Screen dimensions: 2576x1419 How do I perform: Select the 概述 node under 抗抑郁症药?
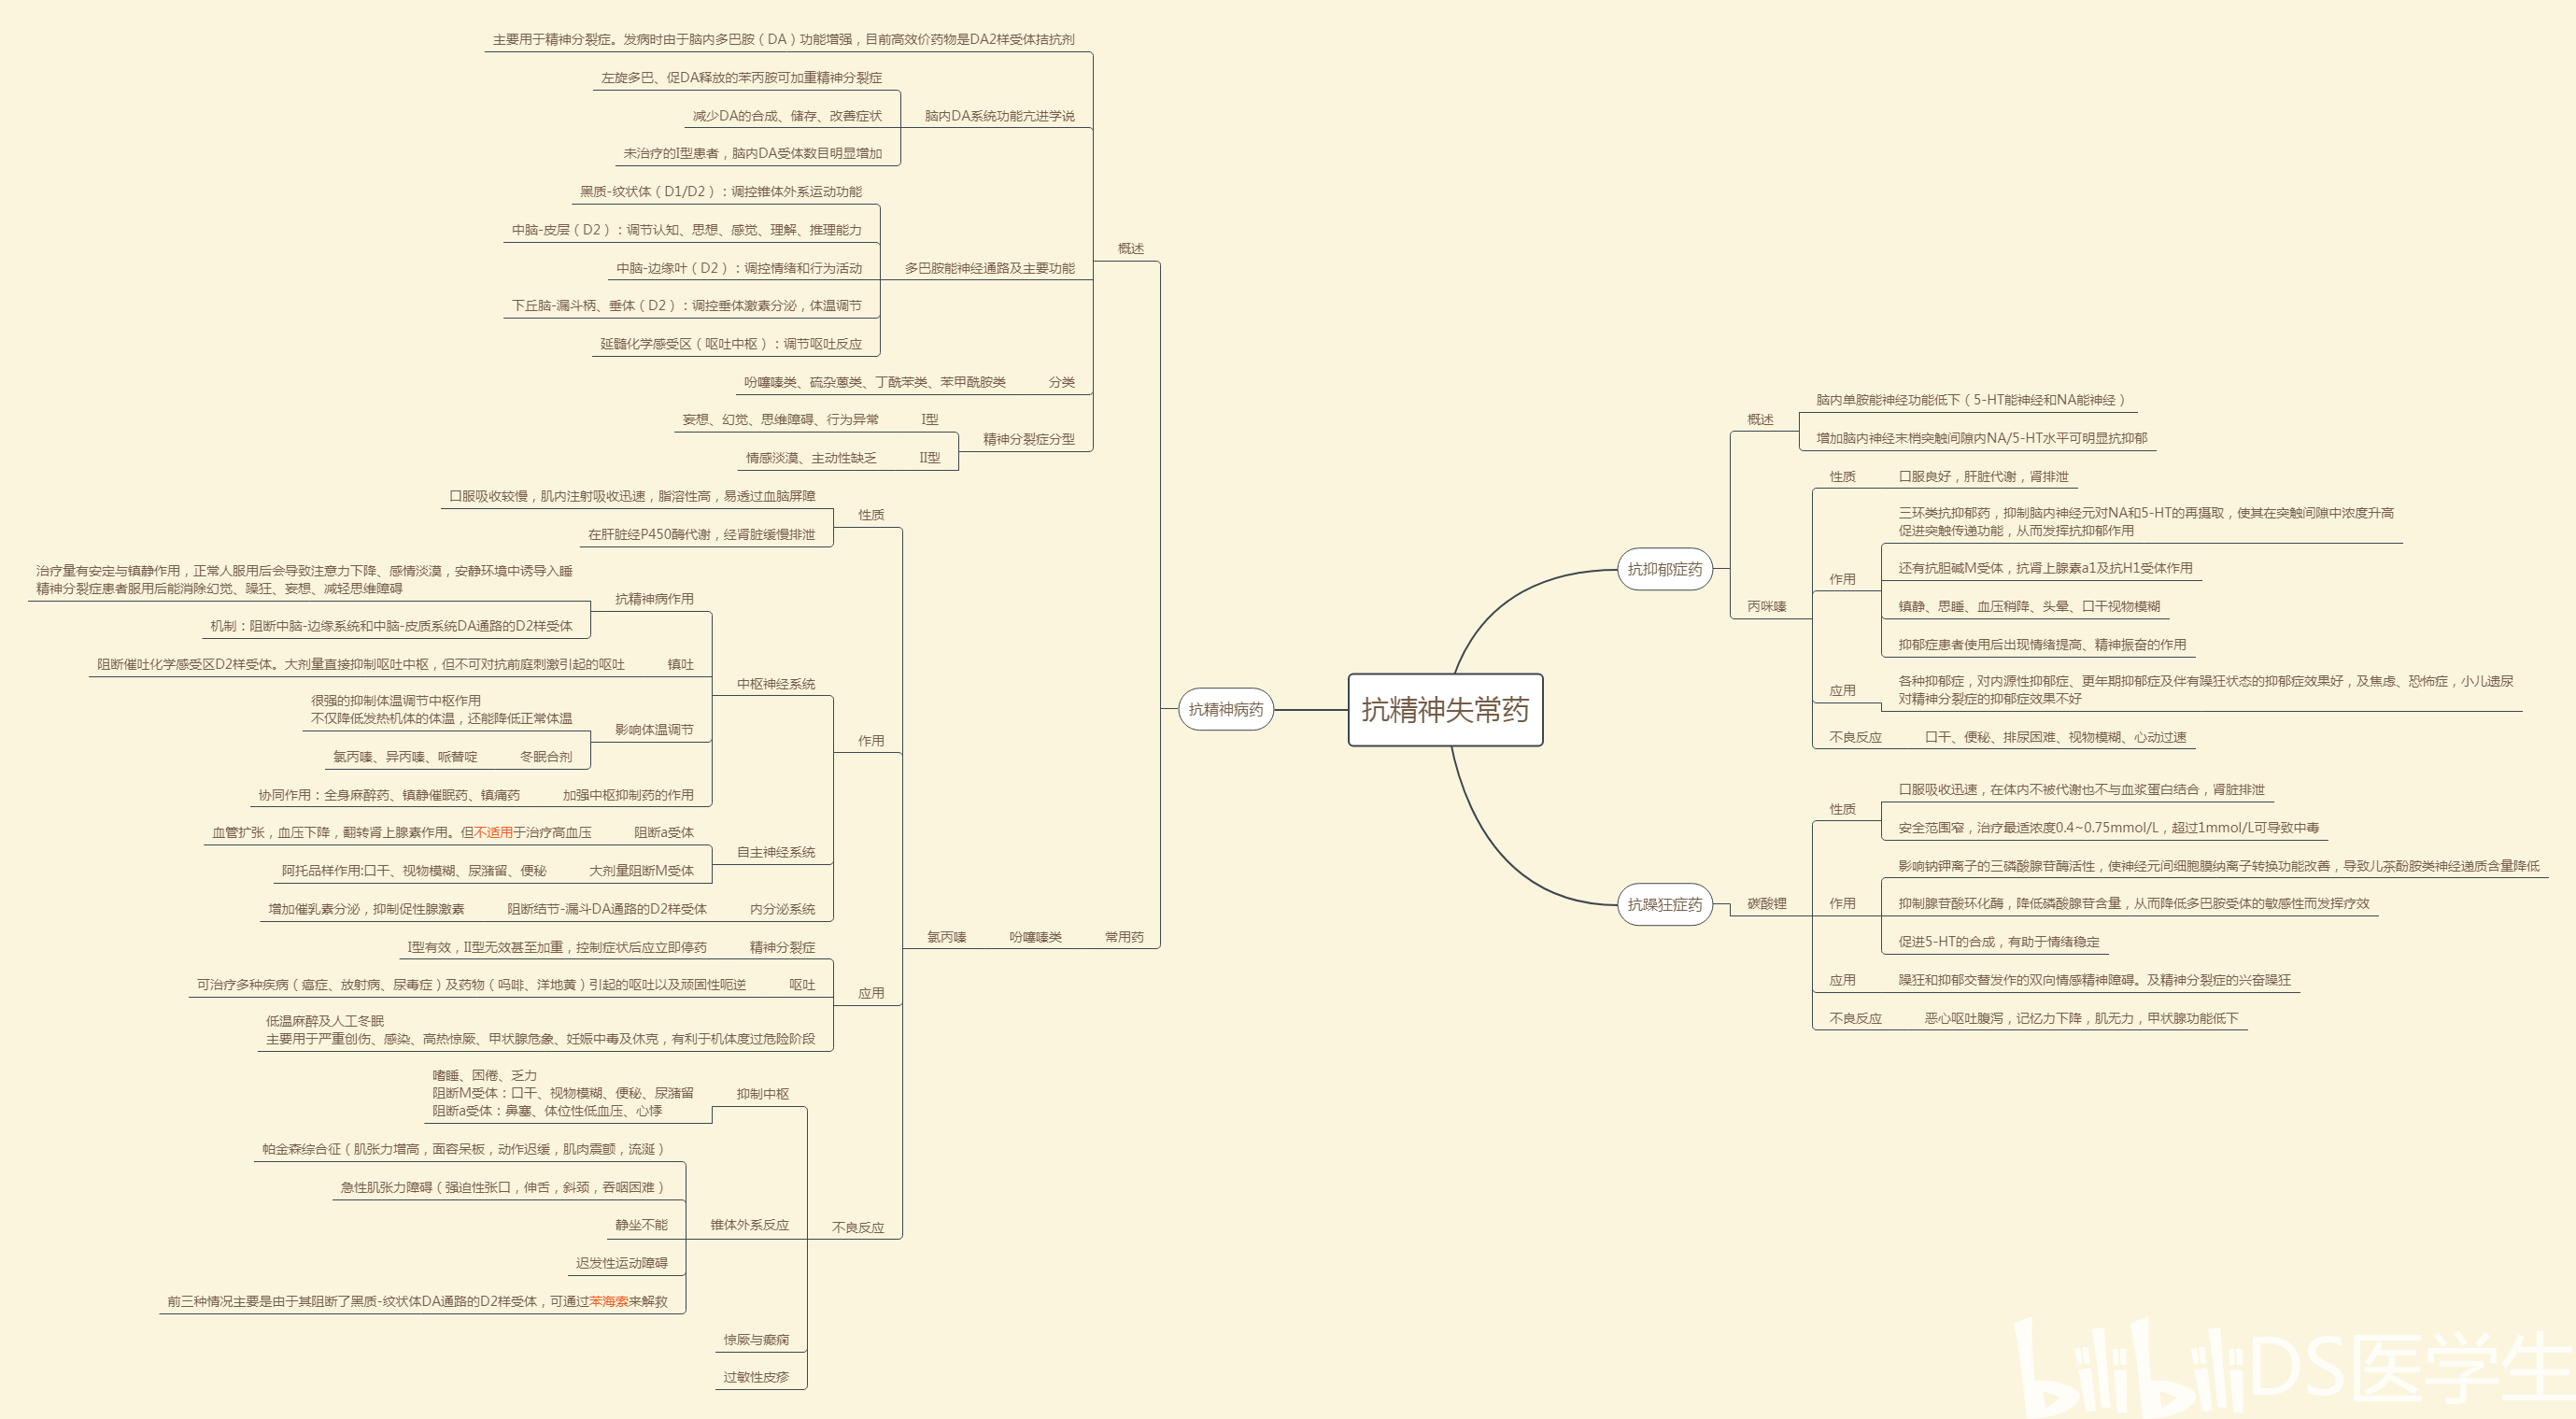point(1760,420)
